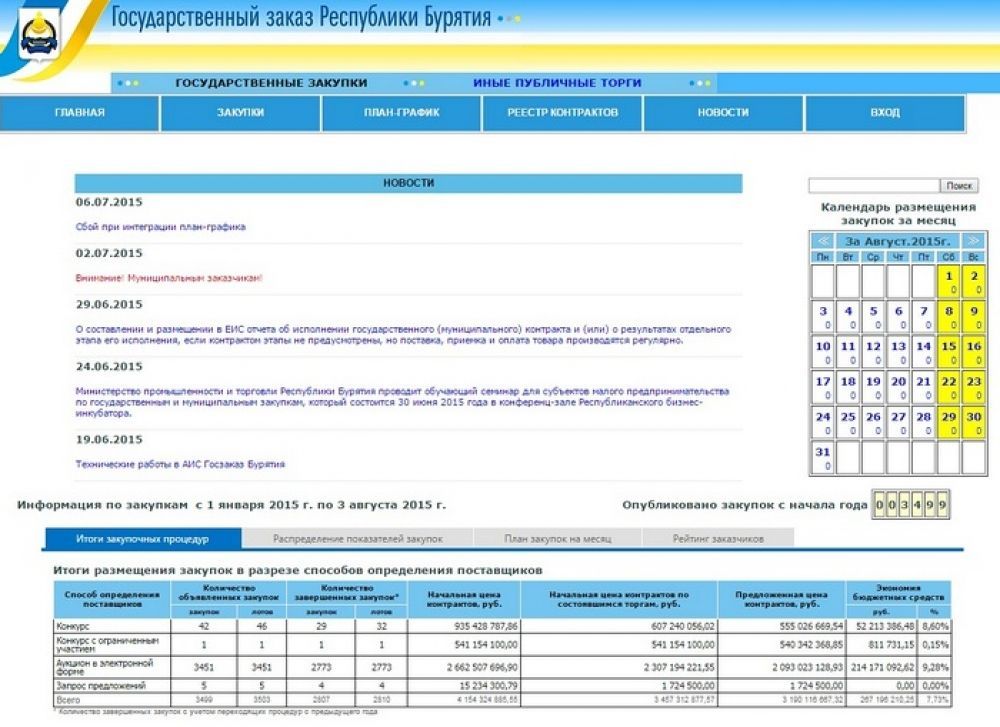1000x727 pixels.
Task: Open news link Сбой при интеграции план-графика
Action: point(161,227)
